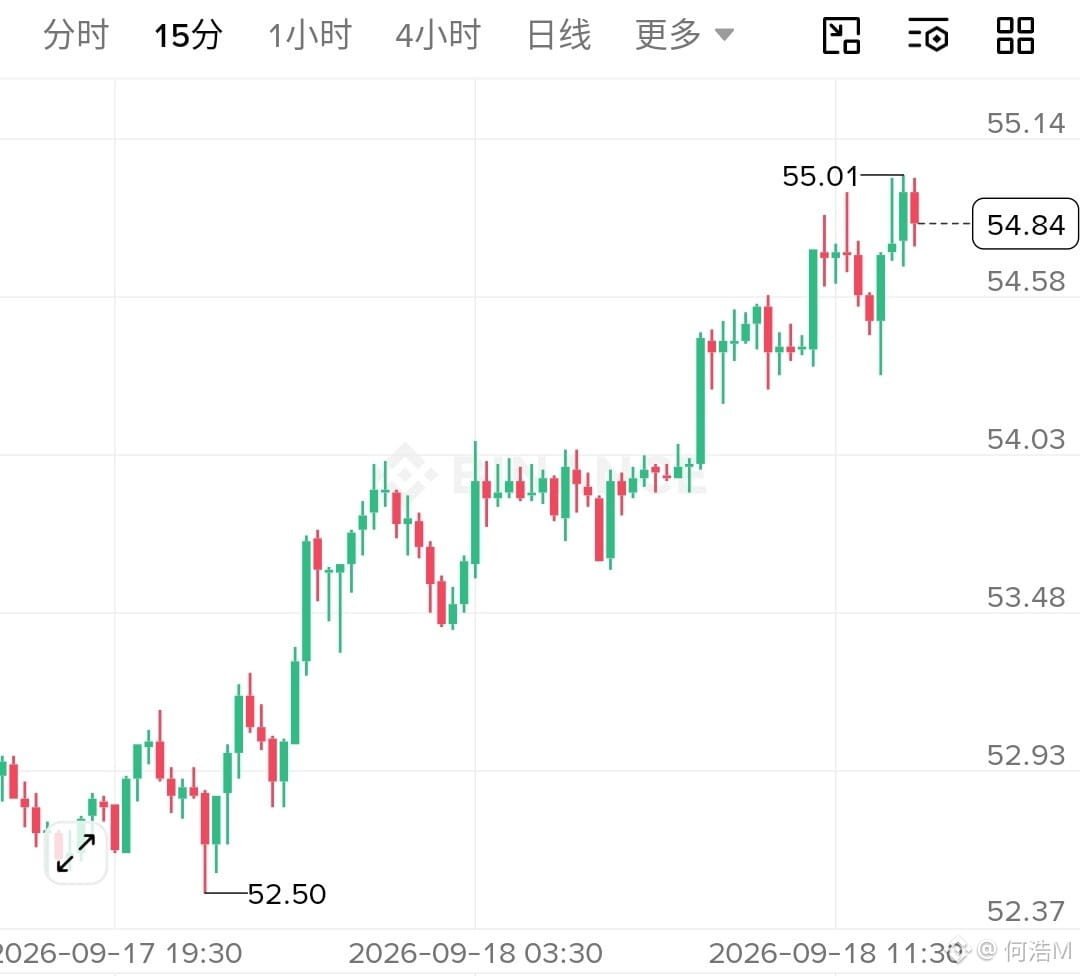Click the current price label 54.84
The height and width of the screenshot is (976, 1080).
click(1025, 224)
